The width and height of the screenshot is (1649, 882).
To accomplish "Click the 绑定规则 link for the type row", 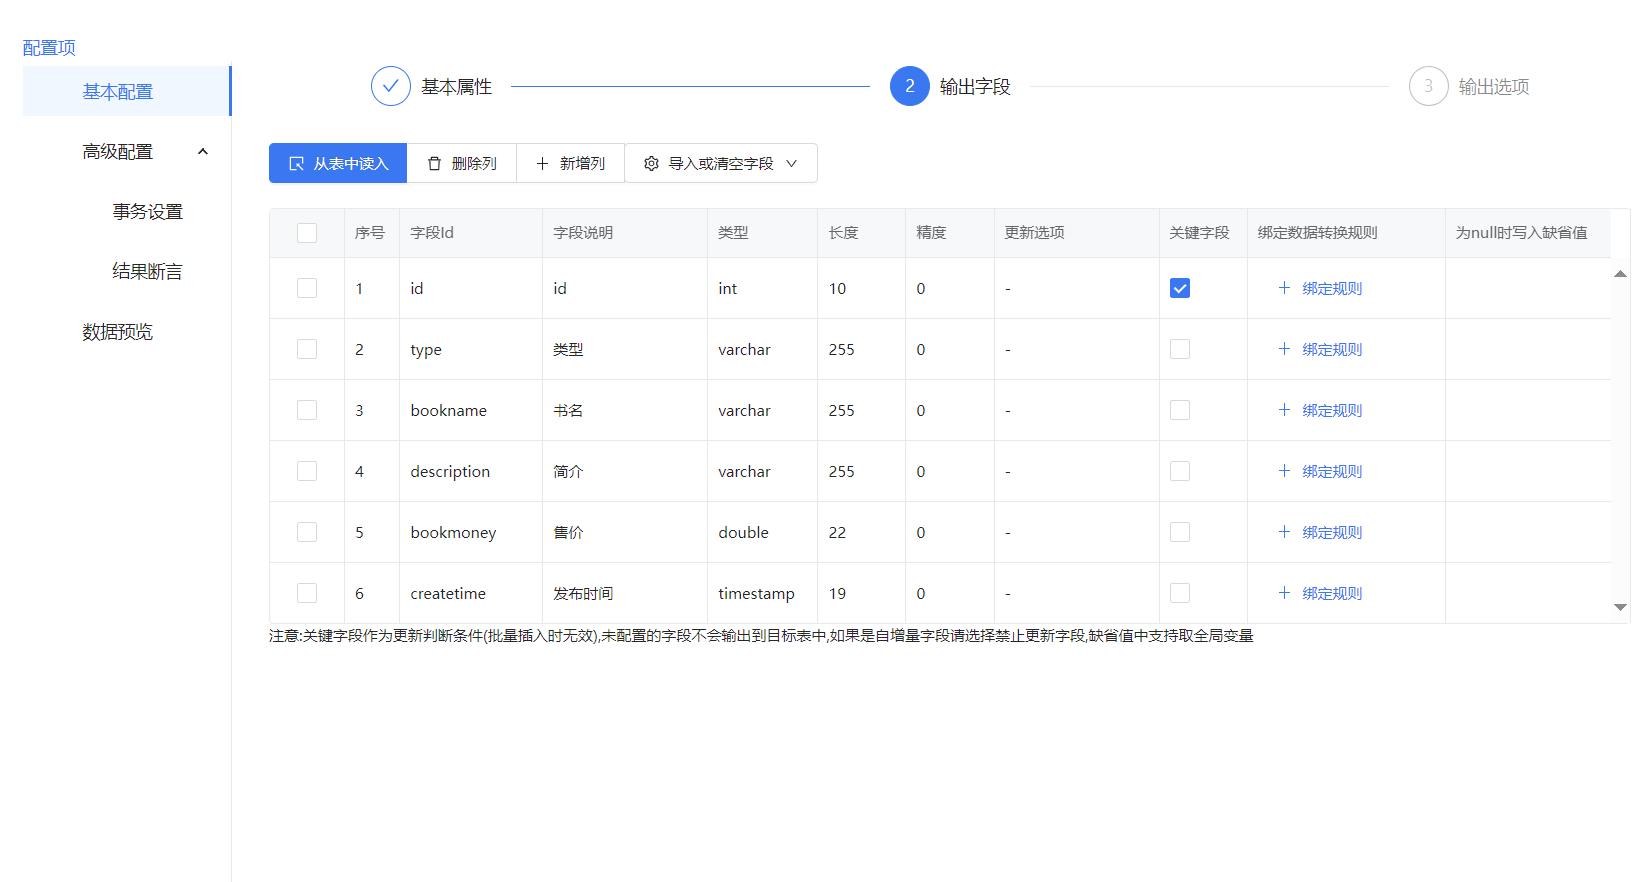I will click(1332, 349).
